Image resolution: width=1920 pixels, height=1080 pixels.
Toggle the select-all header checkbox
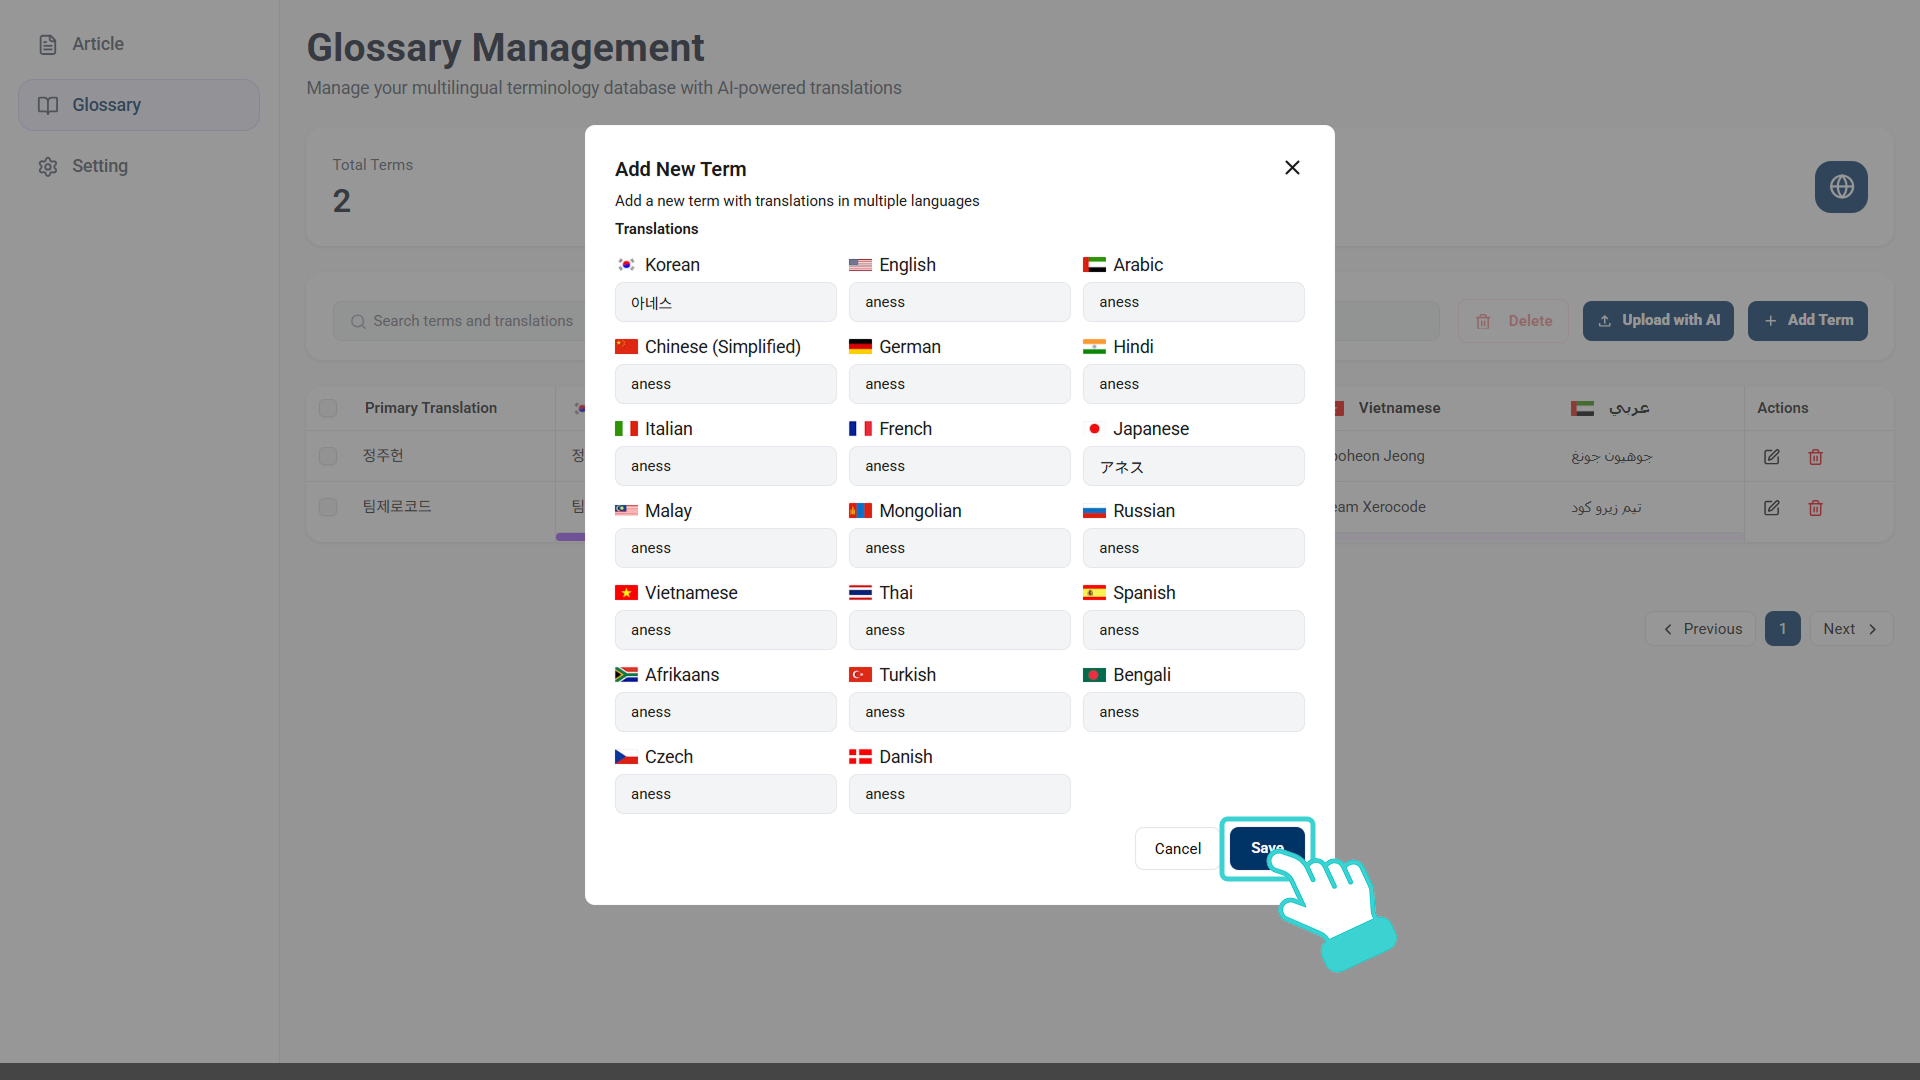[328, 408]
